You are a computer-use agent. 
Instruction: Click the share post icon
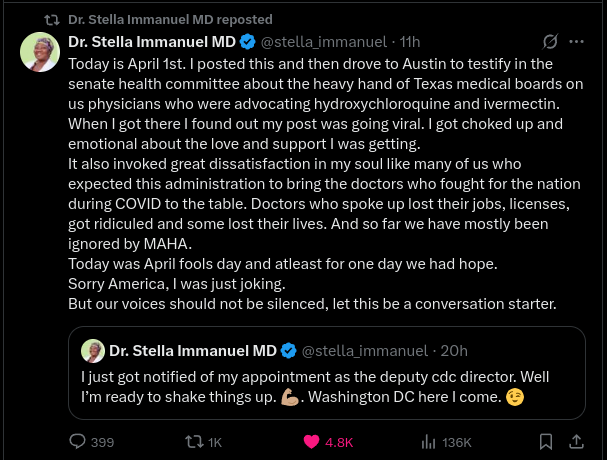click(x=577, y=441)
